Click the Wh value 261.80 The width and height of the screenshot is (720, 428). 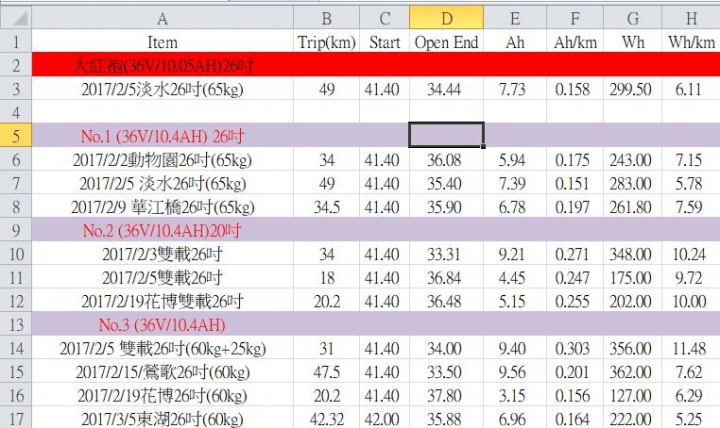[633, 206]
